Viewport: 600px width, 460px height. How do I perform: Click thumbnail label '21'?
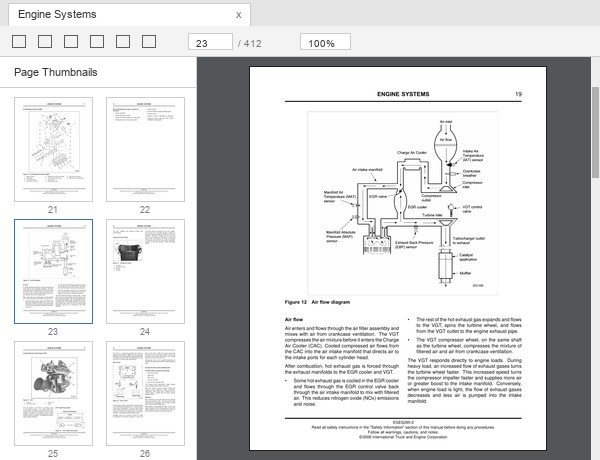(x=53, y=209)
